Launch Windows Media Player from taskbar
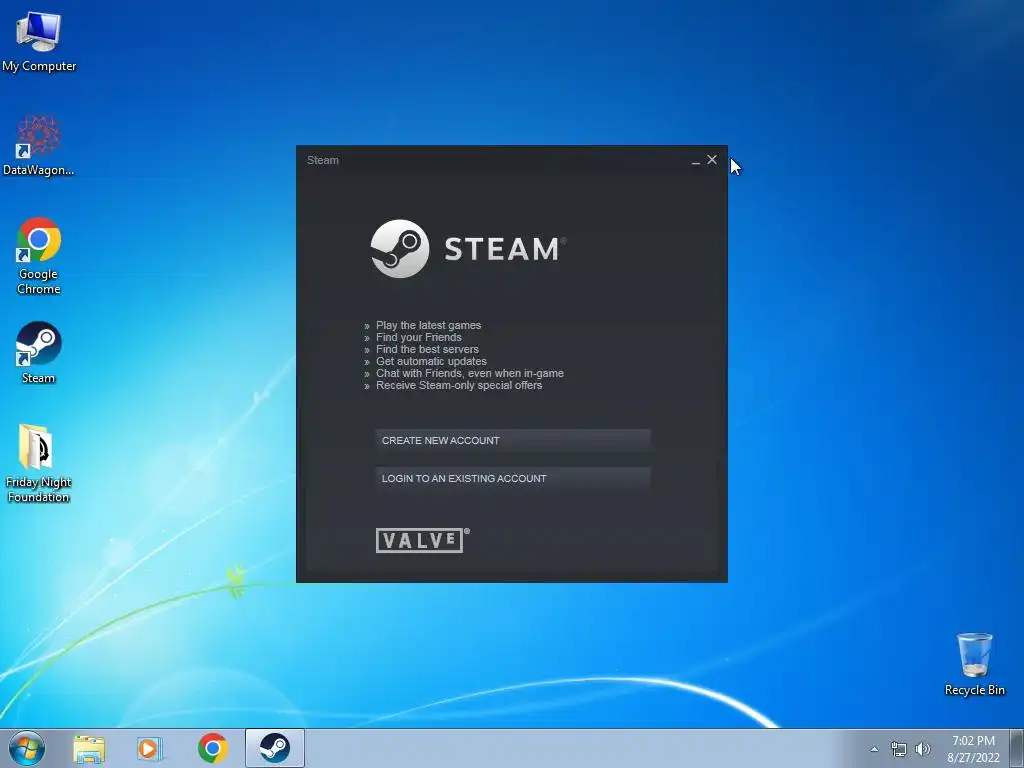Viewport: 1024px width, 768px height. (150, 749)
